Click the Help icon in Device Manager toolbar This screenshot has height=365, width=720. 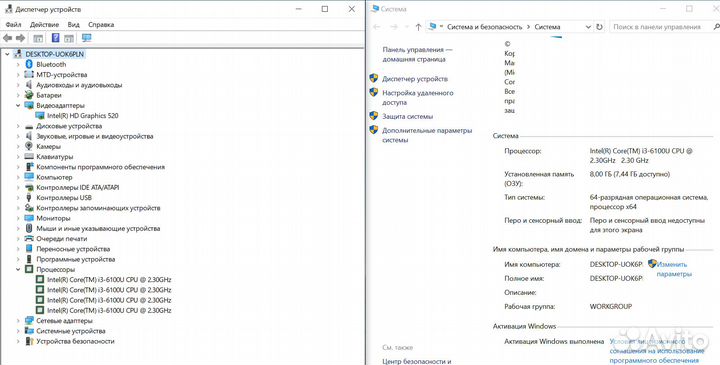(x=56, y=38)
